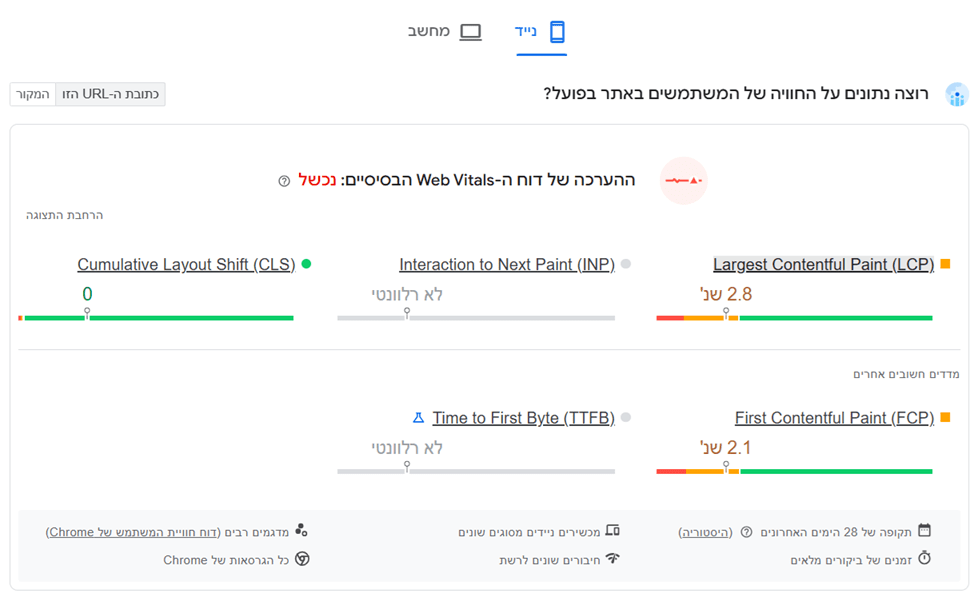Open the היסטוריה (history) link
This screenshot has width=970, height=593.
(x=705, y=532)
